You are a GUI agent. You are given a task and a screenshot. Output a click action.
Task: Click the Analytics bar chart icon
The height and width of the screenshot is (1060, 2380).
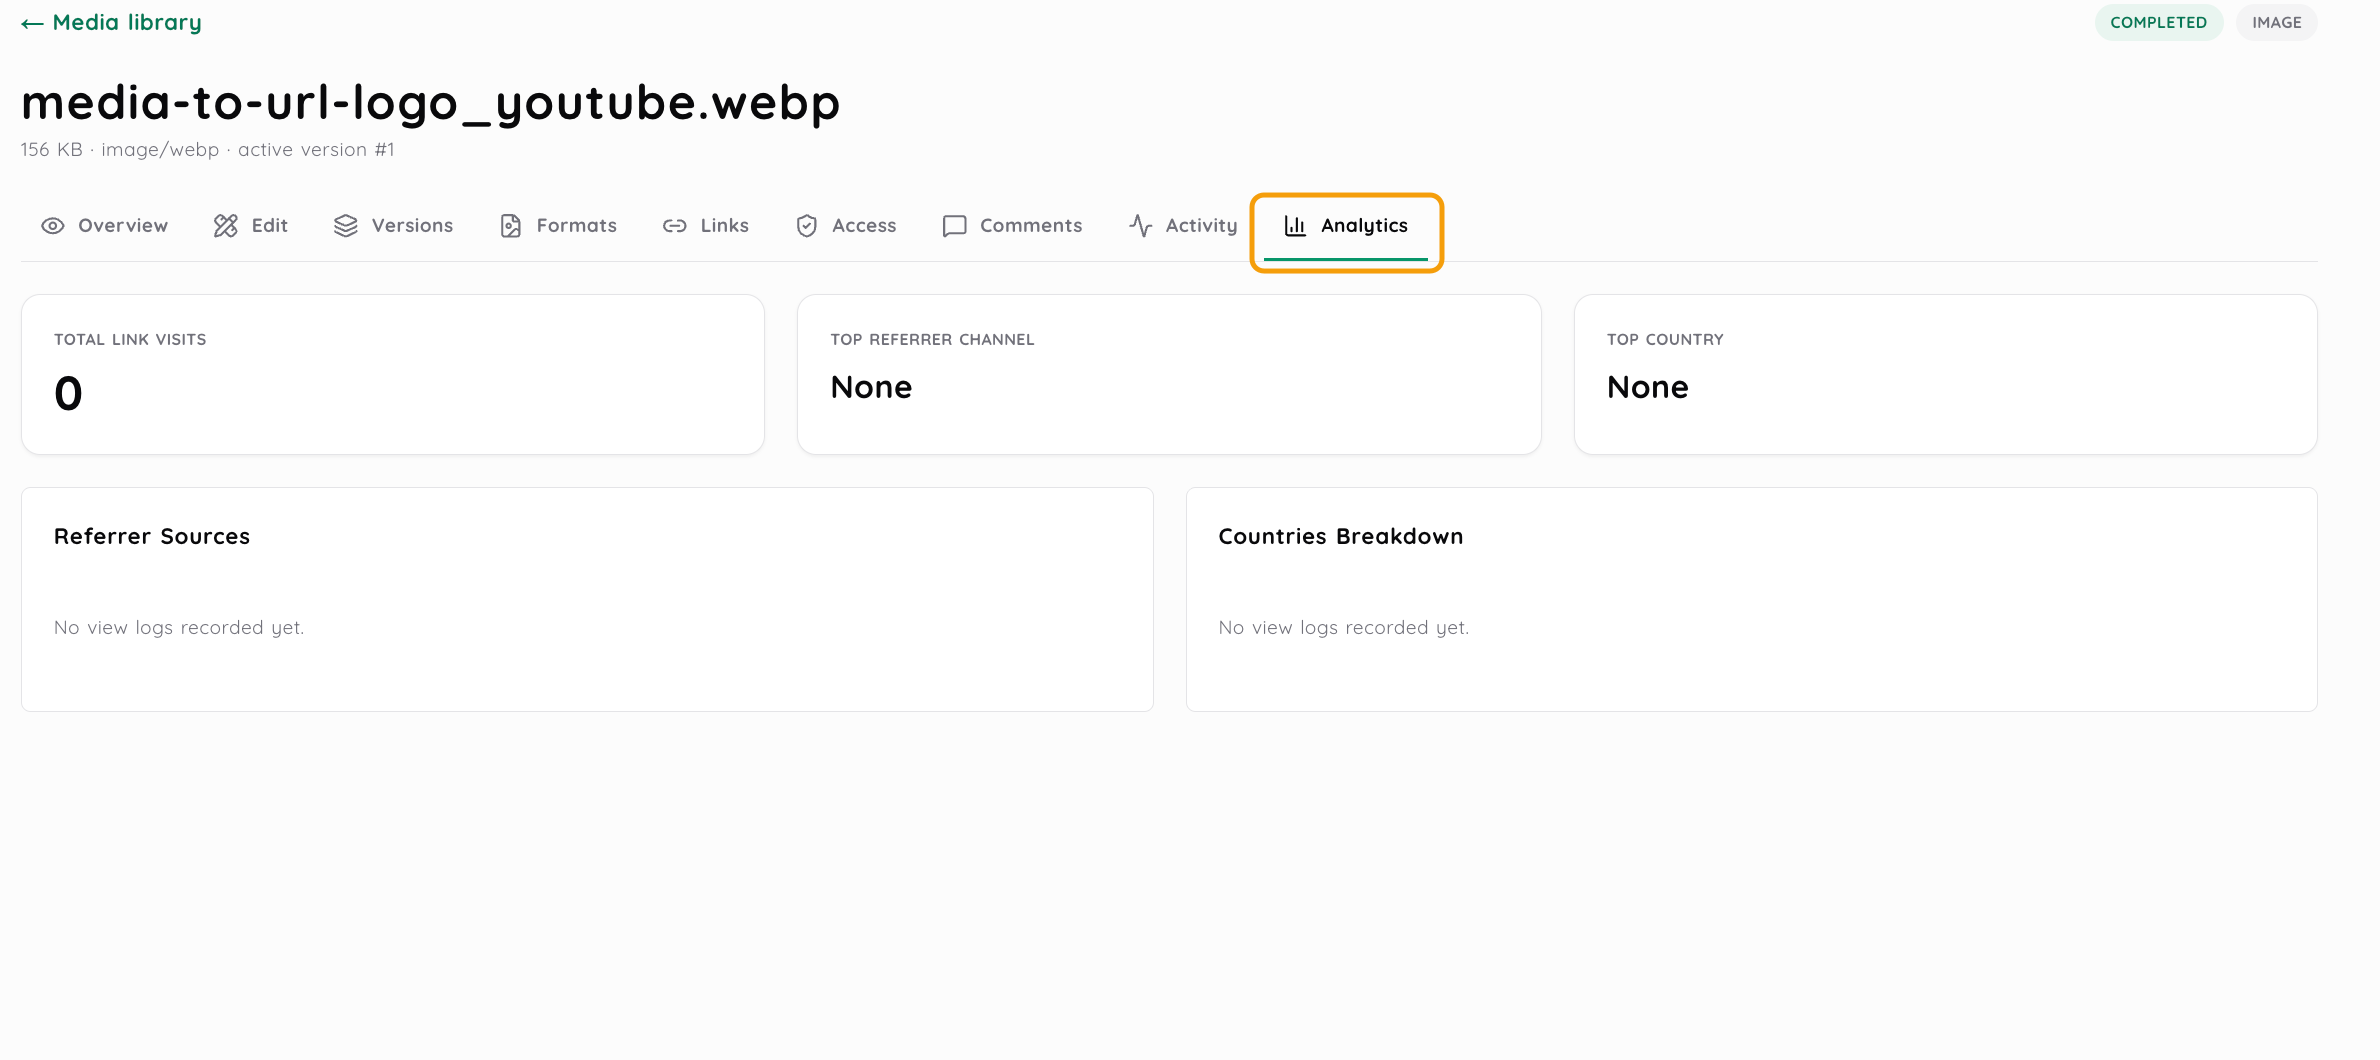point(1295,226)
